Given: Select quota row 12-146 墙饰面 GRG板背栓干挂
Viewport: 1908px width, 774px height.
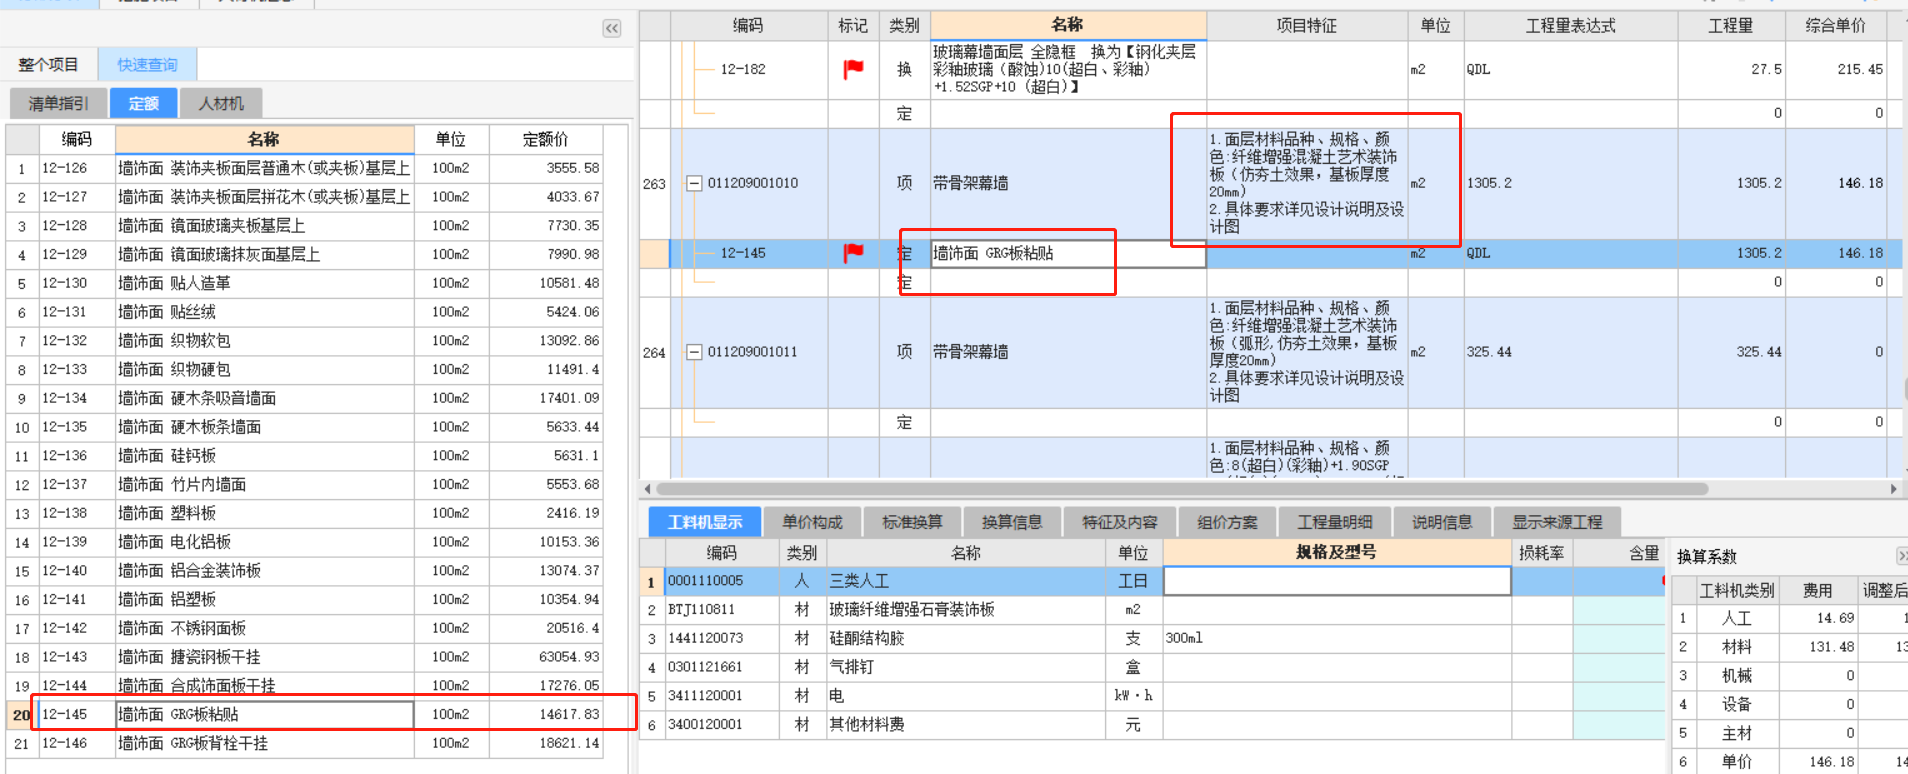Looking at the screenshot, I should click(x=305, y=743).
